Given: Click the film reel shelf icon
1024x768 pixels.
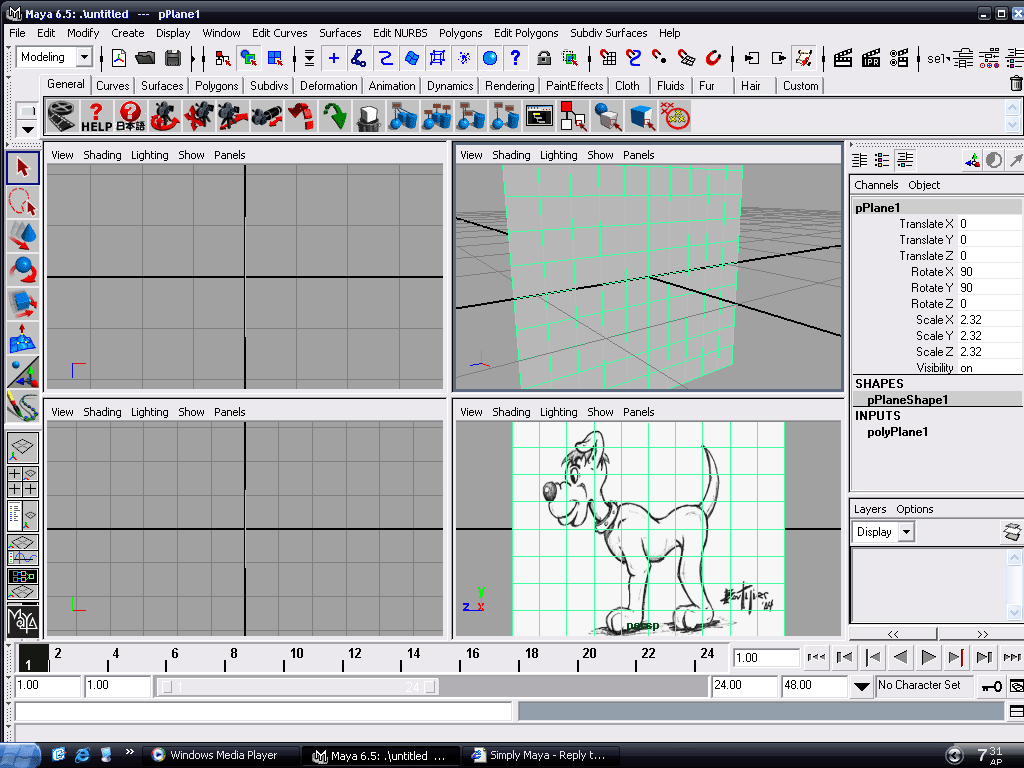Looking at the screenshot, I should pos(62,116).
